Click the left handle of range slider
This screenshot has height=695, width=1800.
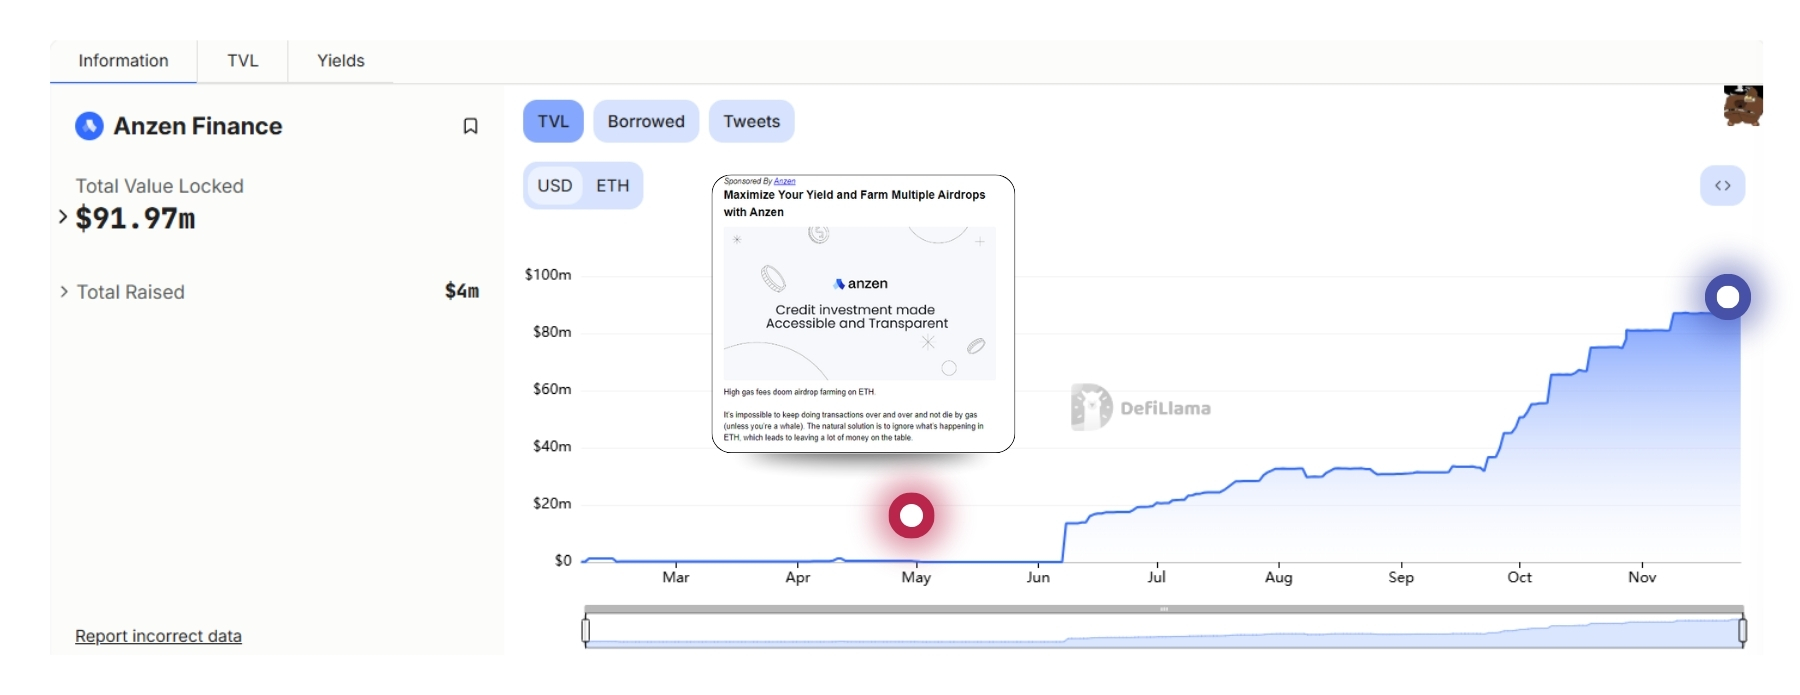586,629
